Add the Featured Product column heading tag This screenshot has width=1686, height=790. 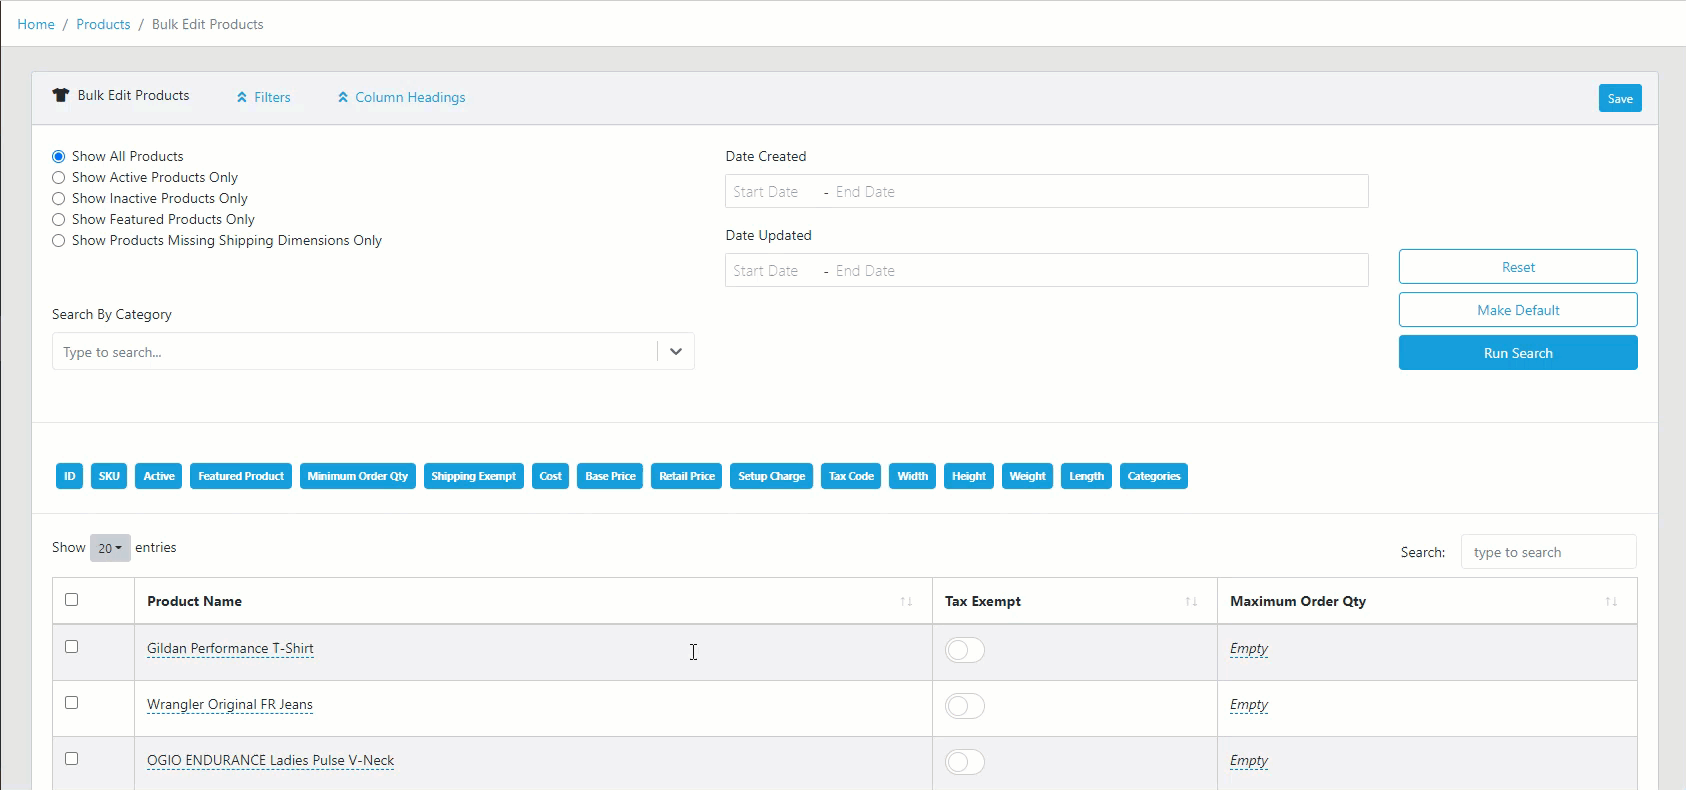coord(241,476)
